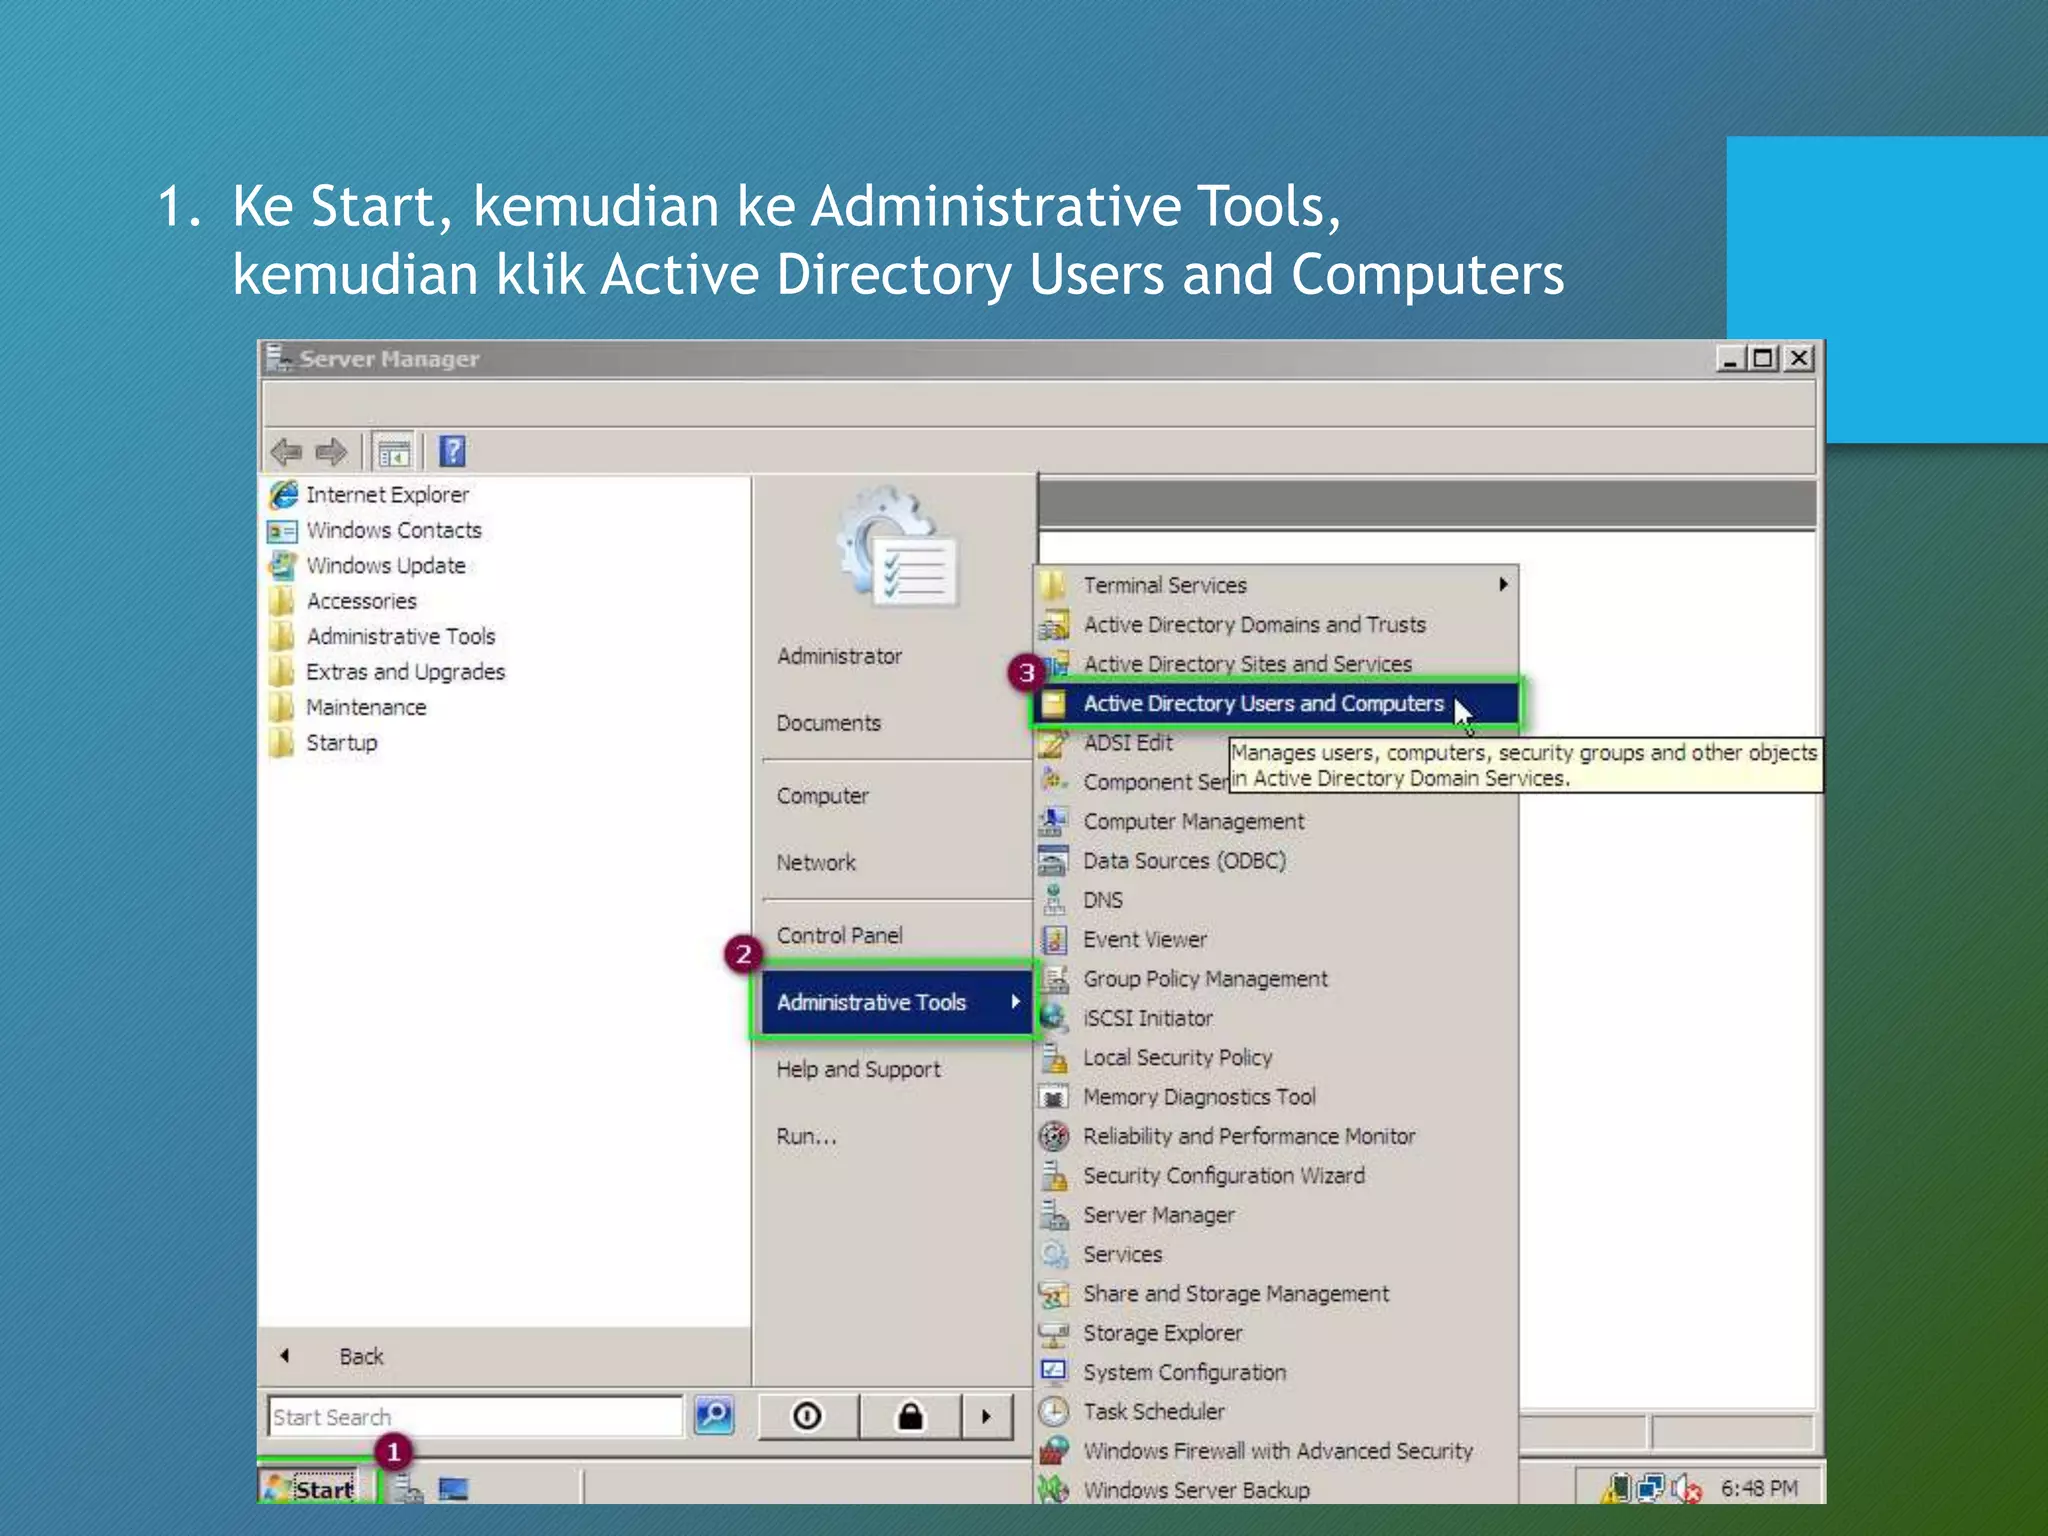Click the Security Configuration Wizard icon

click(1054, 1176)
